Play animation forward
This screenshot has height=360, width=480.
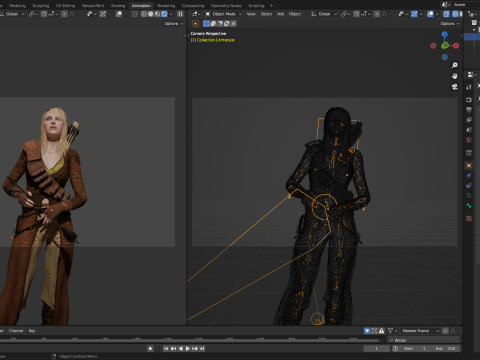tap(188, 349)
